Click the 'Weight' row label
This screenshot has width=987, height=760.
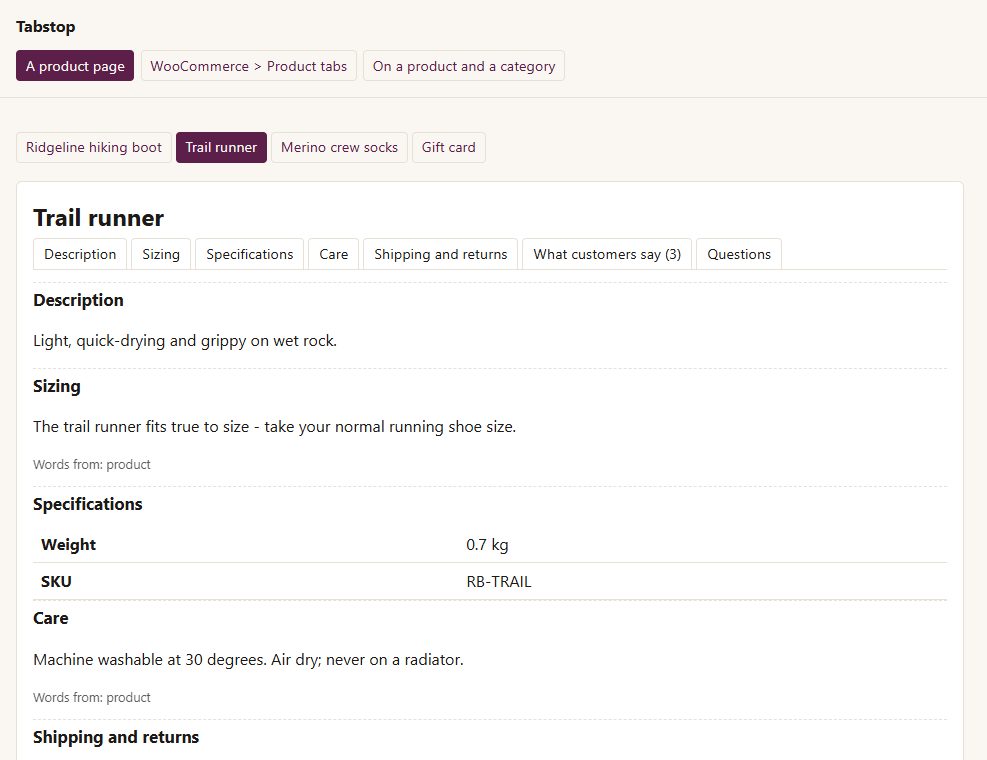click(69, 545)
